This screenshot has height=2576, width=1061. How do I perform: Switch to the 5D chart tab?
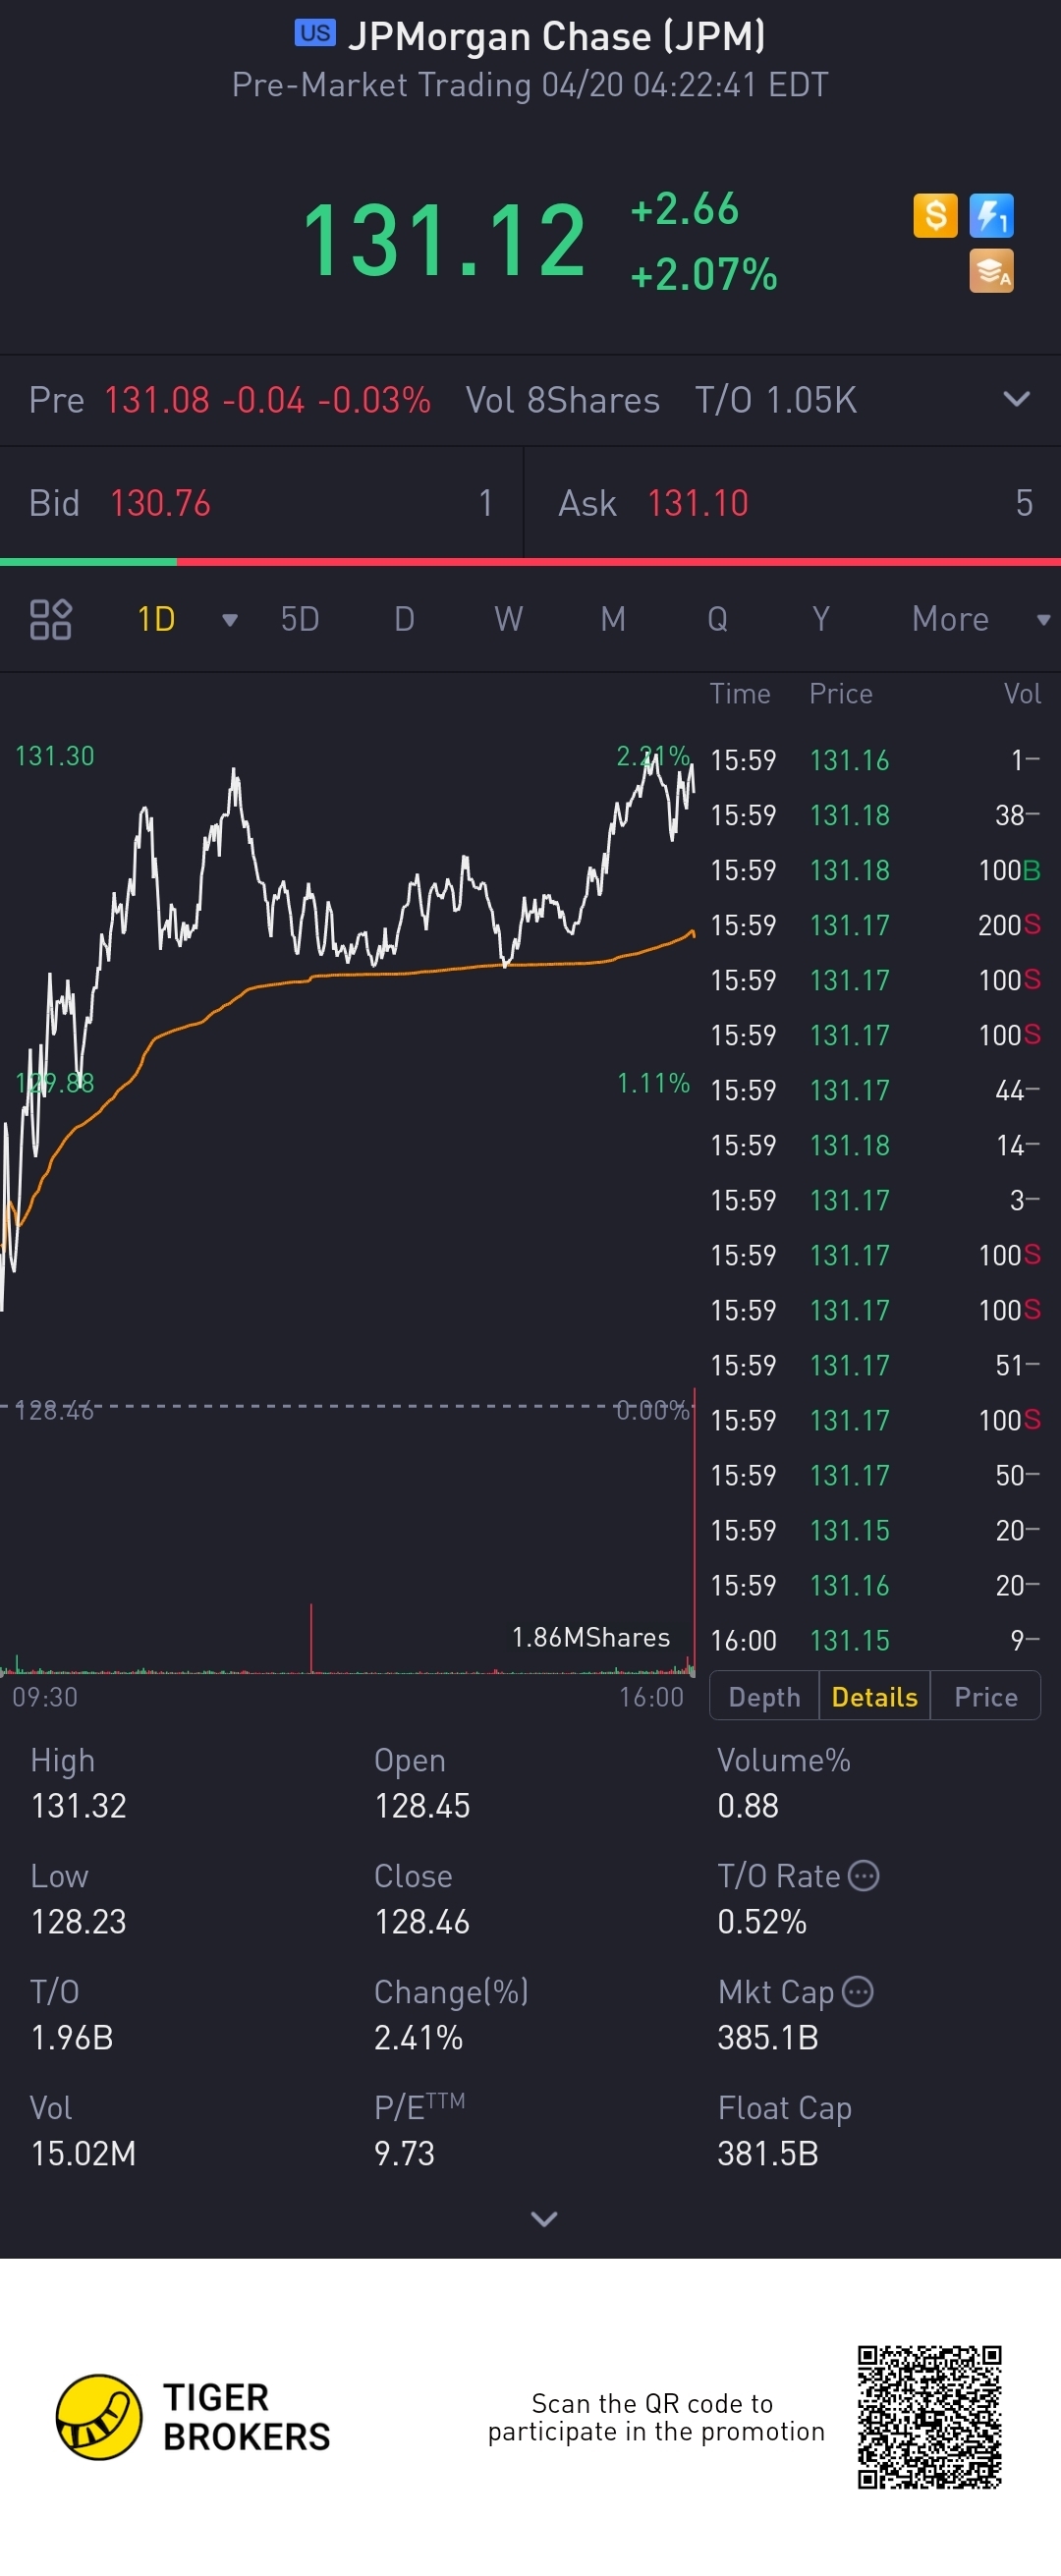299,619
